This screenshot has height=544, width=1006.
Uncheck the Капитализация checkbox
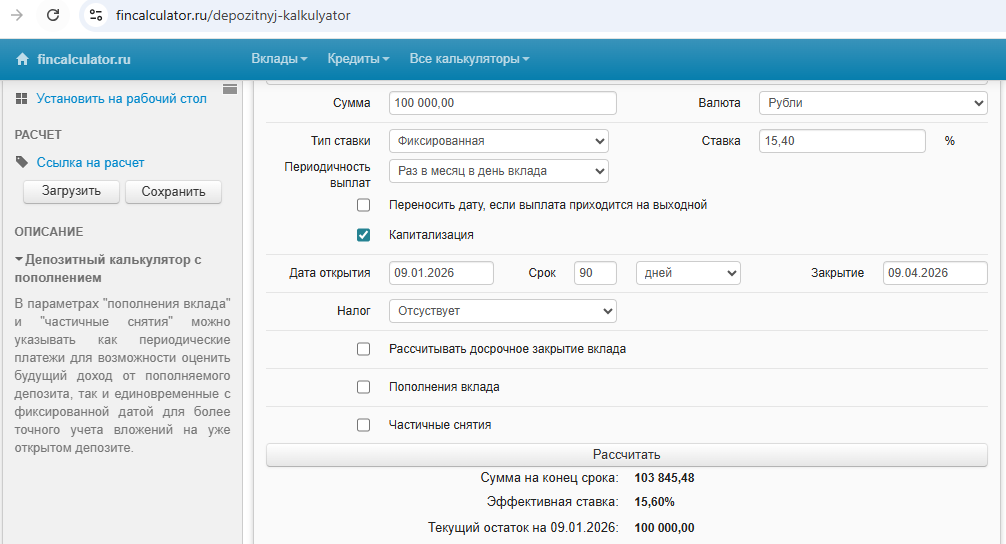(364, 235)
